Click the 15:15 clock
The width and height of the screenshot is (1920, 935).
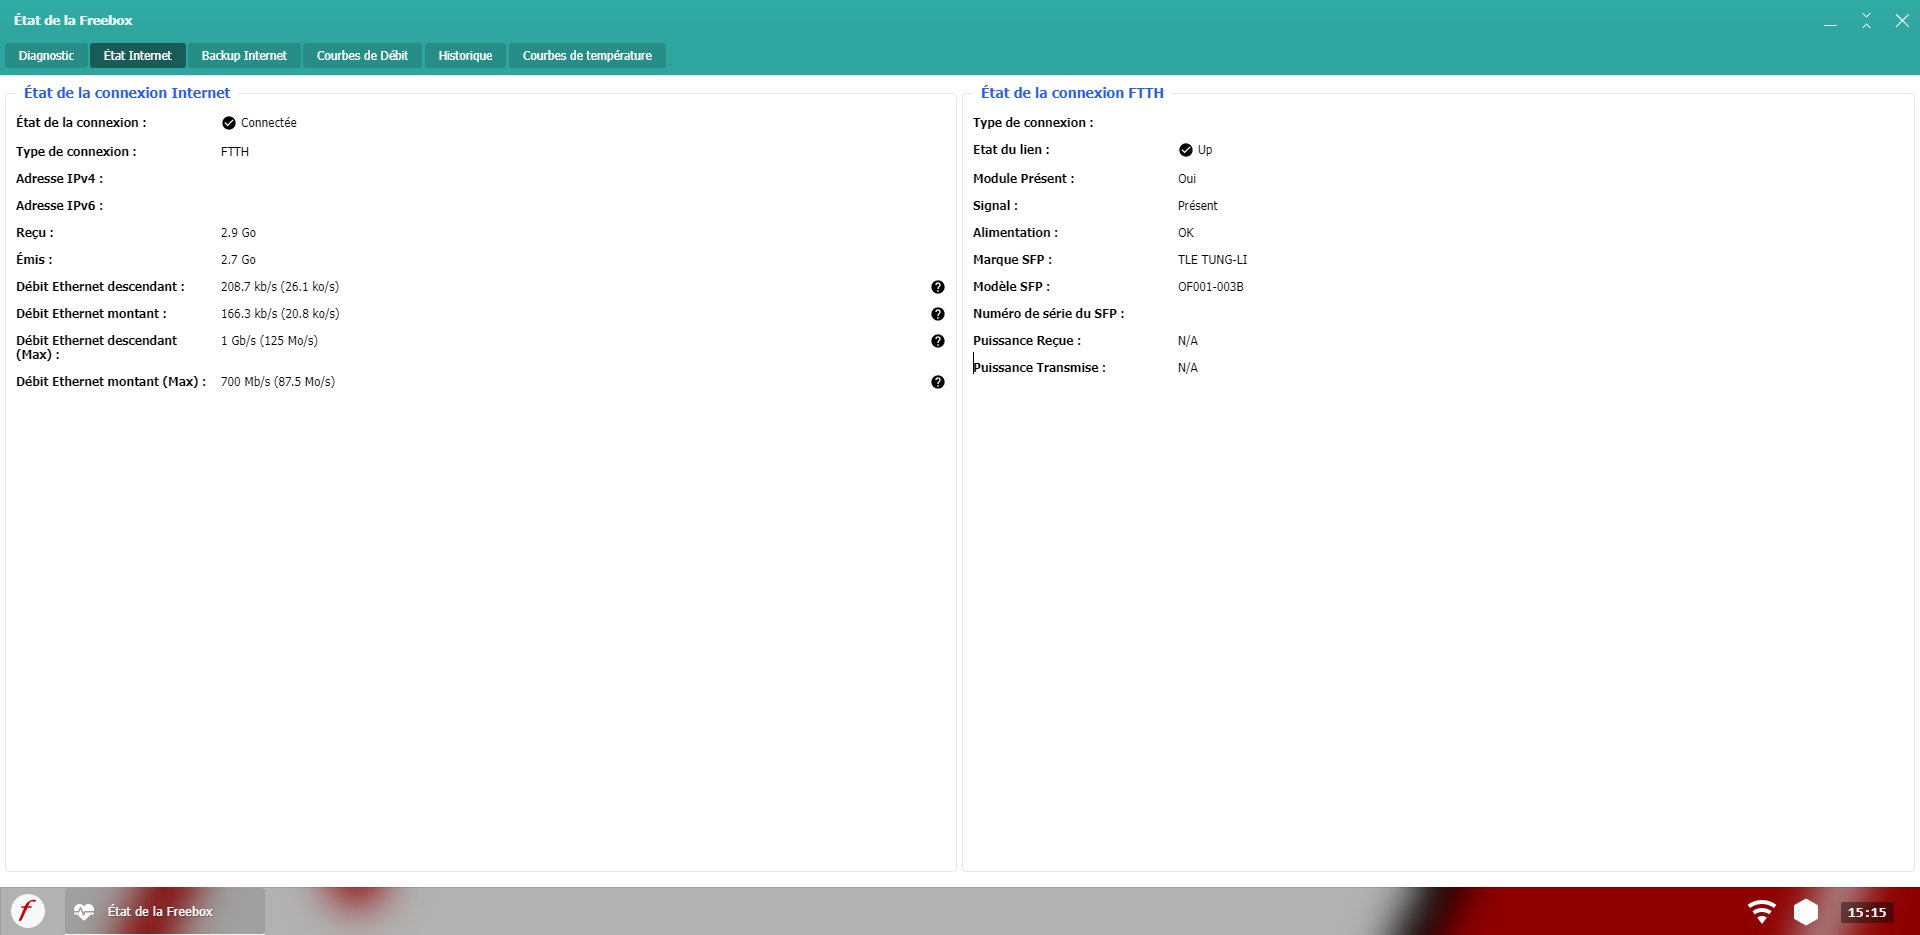click(x=1866, y=912)
